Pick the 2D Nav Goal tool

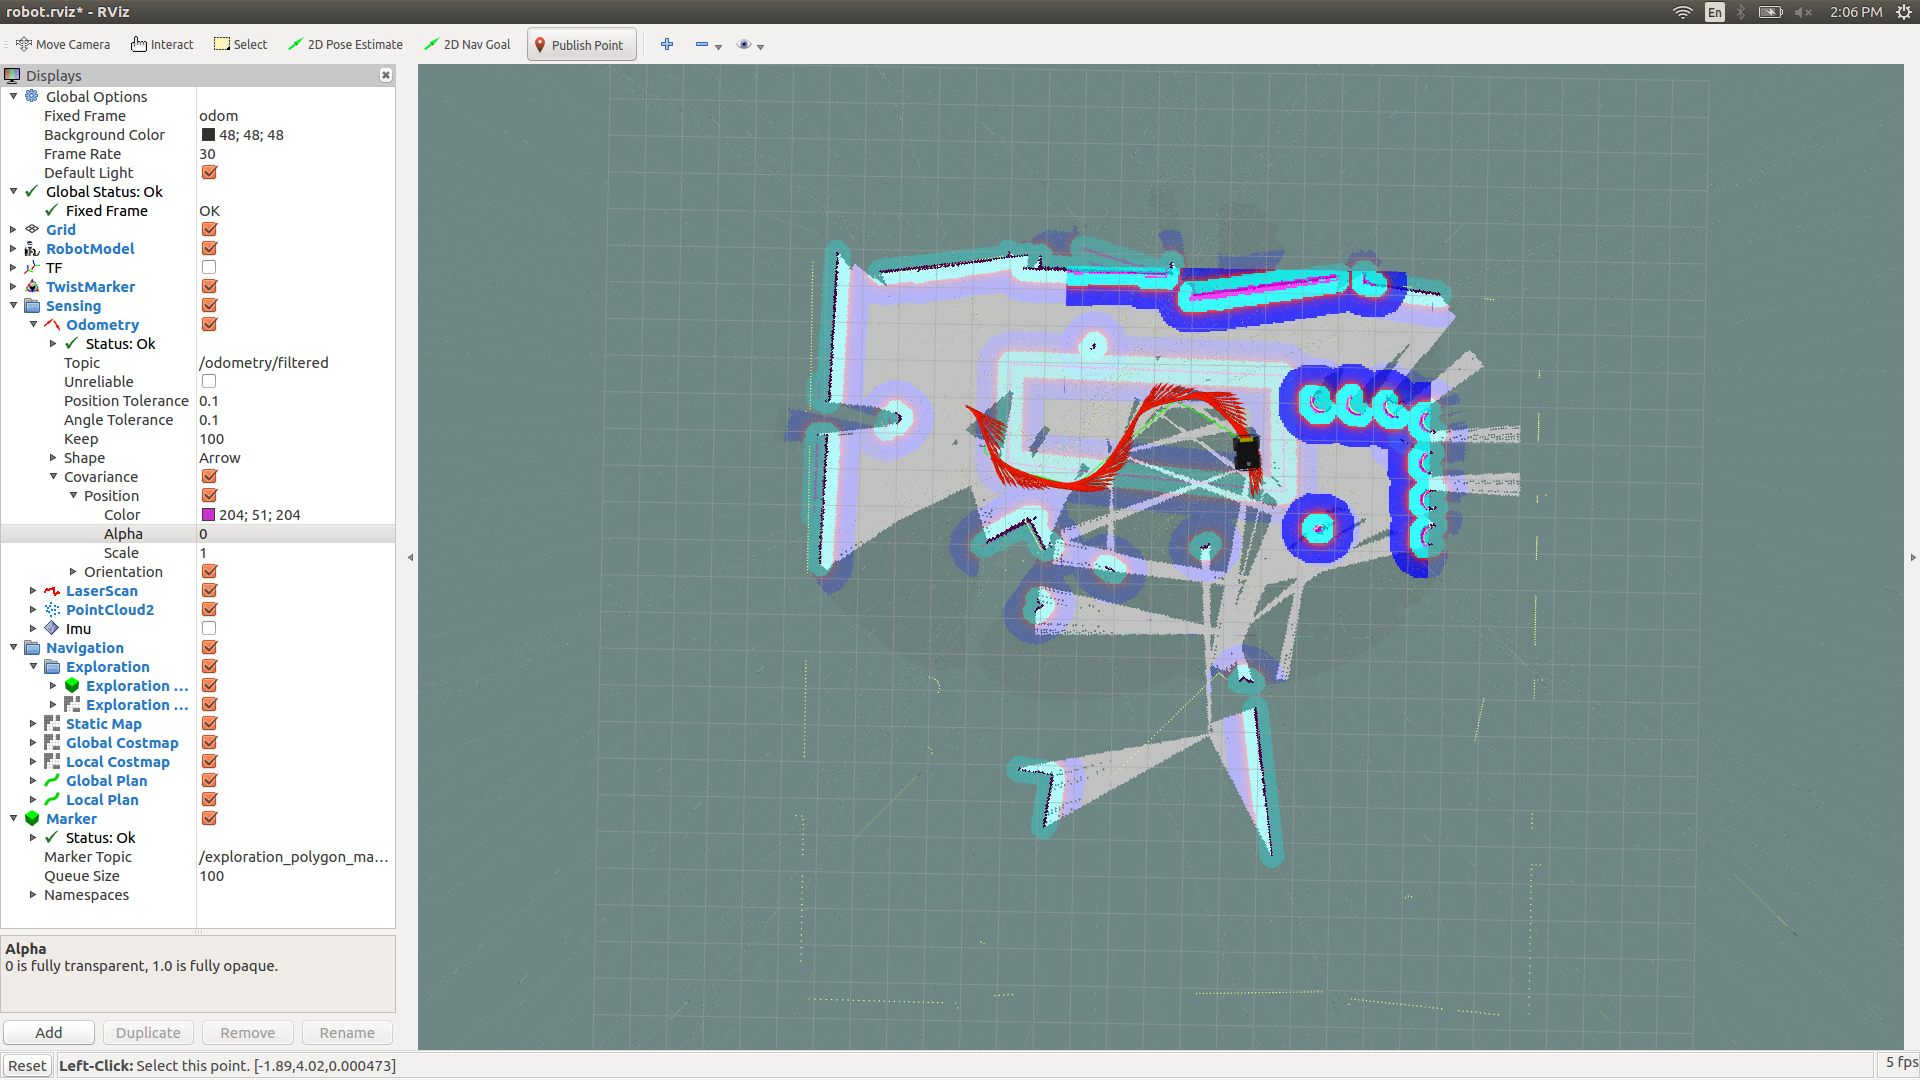(467, 45)
